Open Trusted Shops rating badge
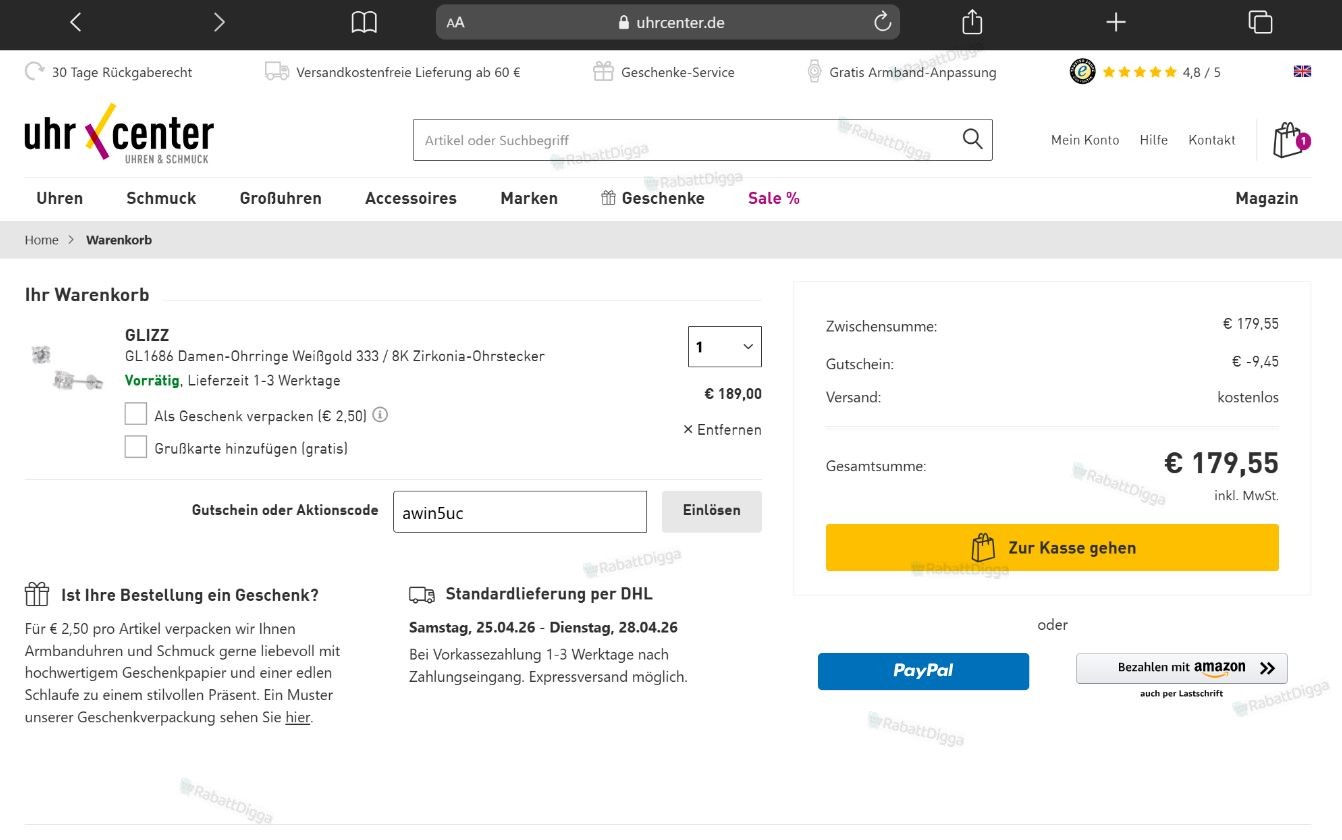Viewport: 1342px width, 840px height. point(1082,71)
